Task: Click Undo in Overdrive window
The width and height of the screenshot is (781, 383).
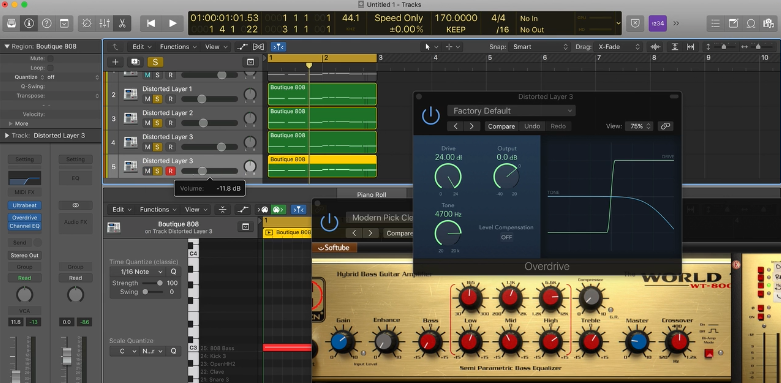Action: pyautogui.click(x=532, y=127)
